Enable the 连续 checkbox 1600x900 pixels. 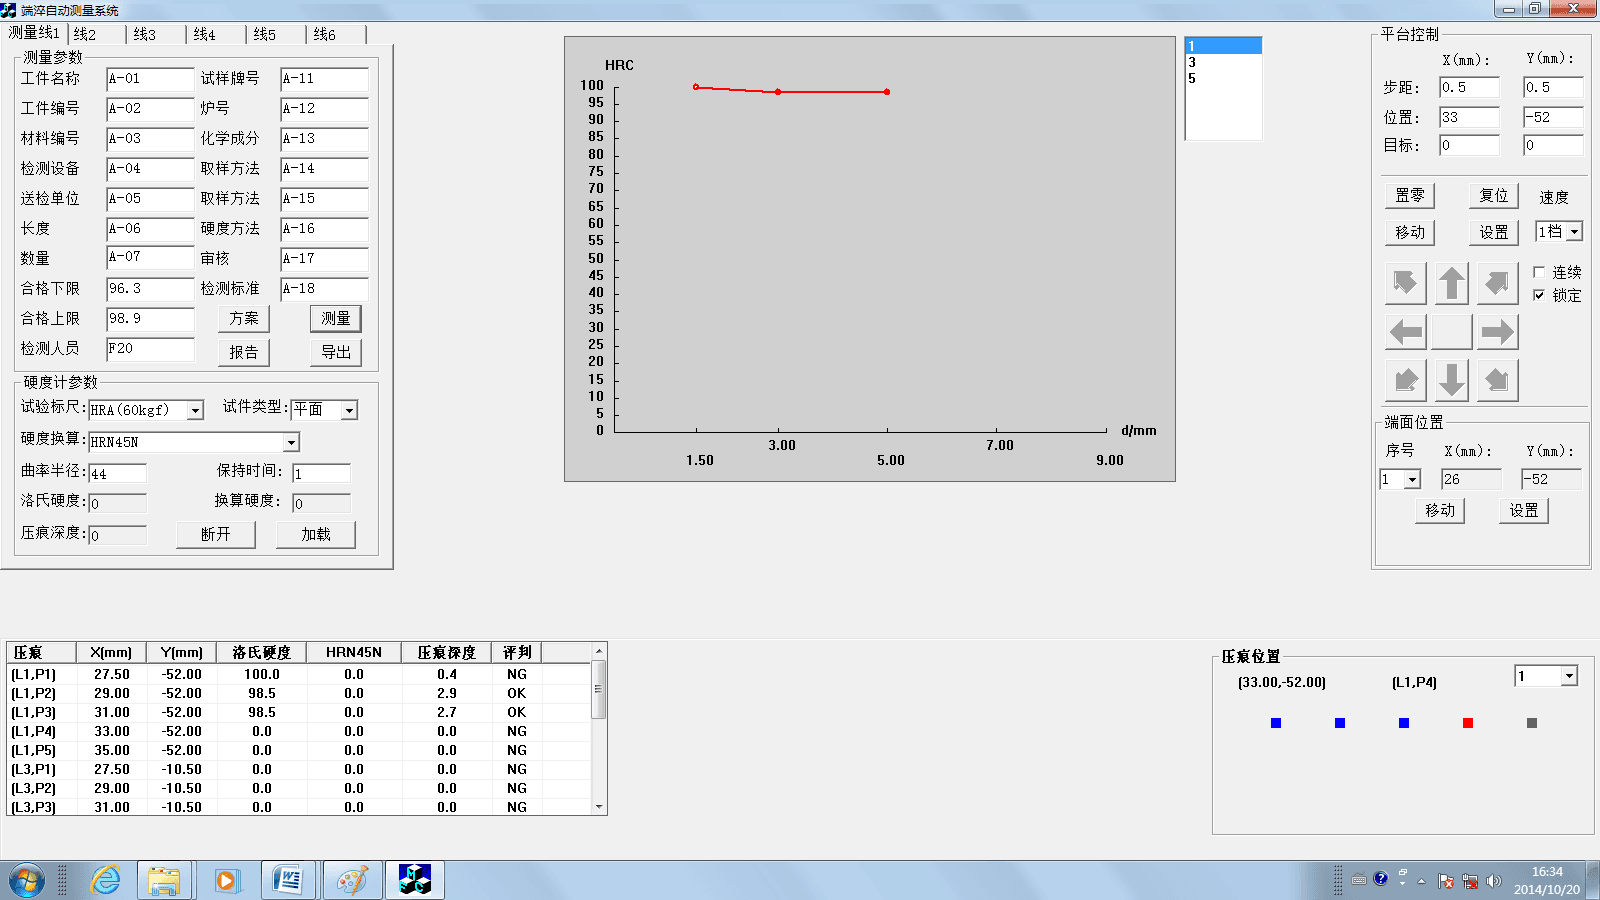pos(1539,272)
